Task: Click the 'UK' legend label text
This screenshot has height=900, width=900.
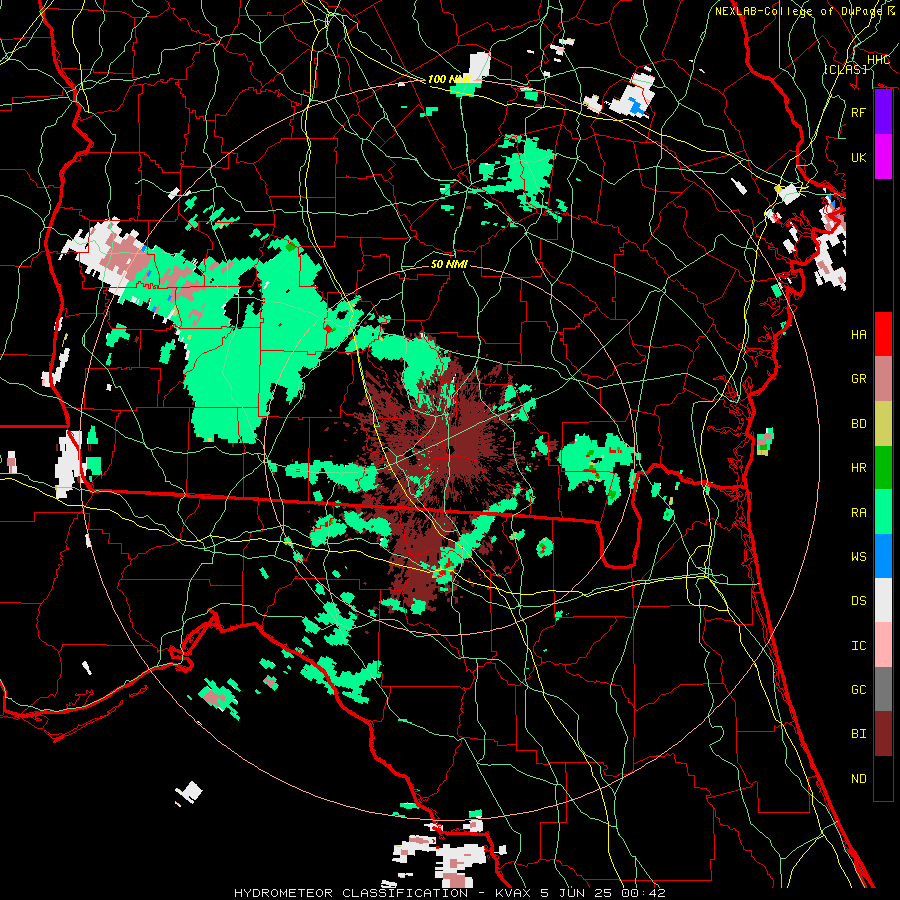Action: point(858,157)
